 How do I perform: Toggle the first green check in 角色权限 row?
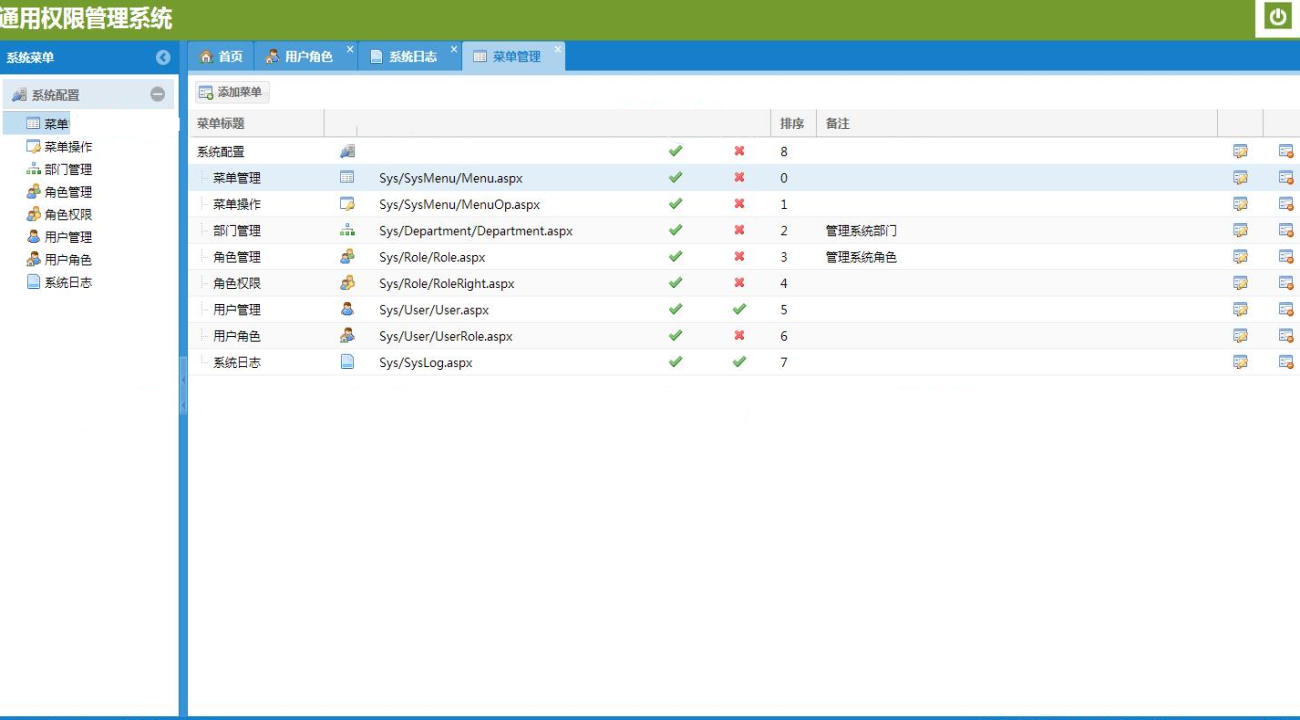(675, 283)
